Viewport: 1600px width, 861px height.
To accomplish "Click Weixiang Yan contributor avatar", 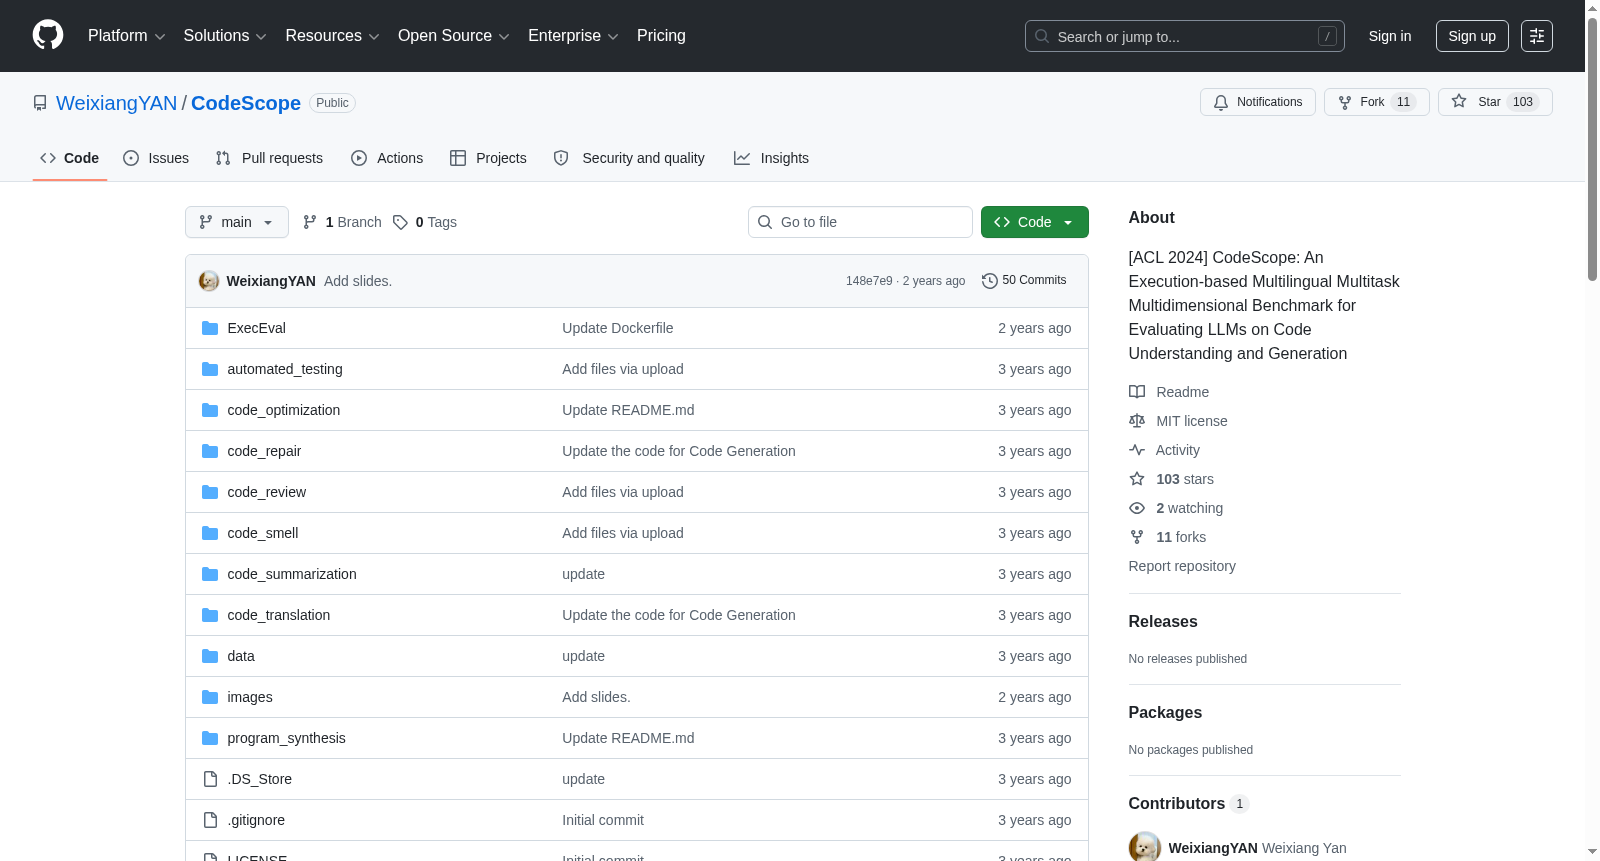I will tap(1145, 847).
